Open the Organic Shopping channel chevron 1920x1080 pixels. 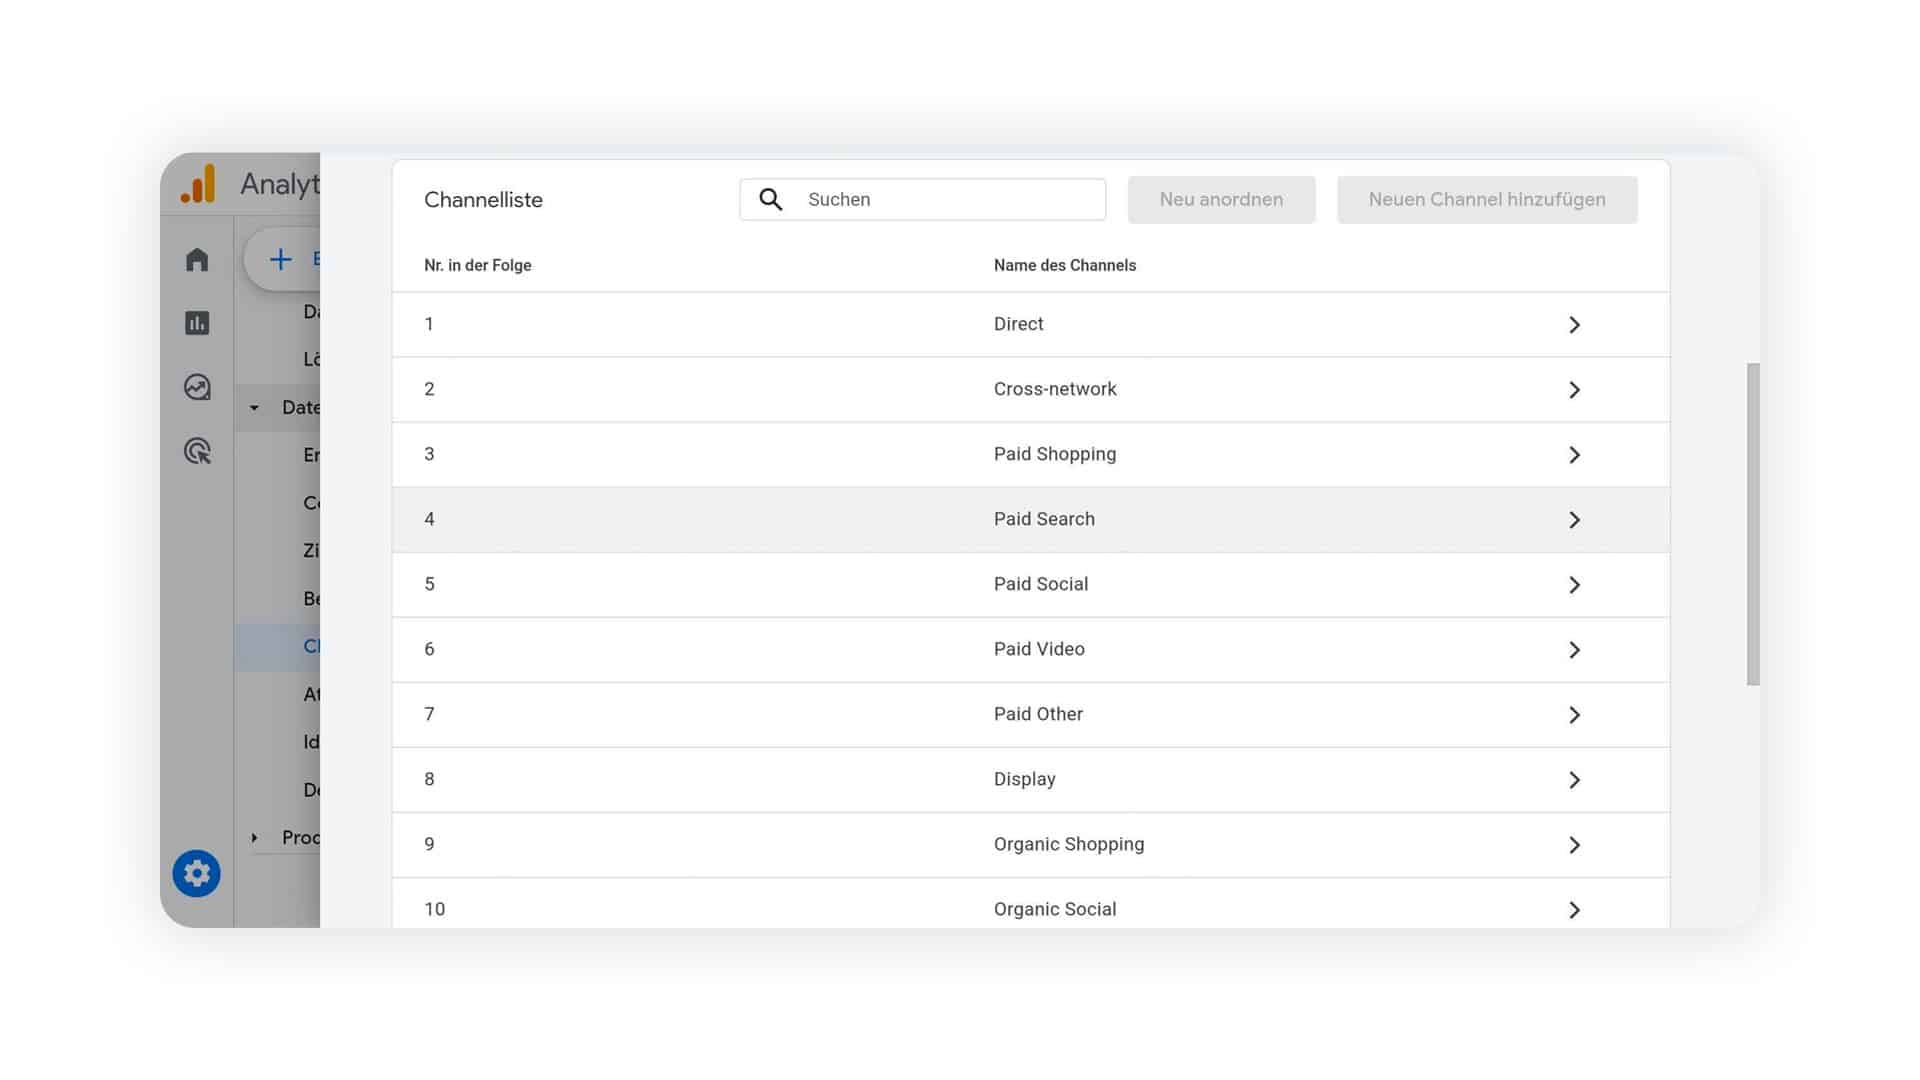[1574, 845]
